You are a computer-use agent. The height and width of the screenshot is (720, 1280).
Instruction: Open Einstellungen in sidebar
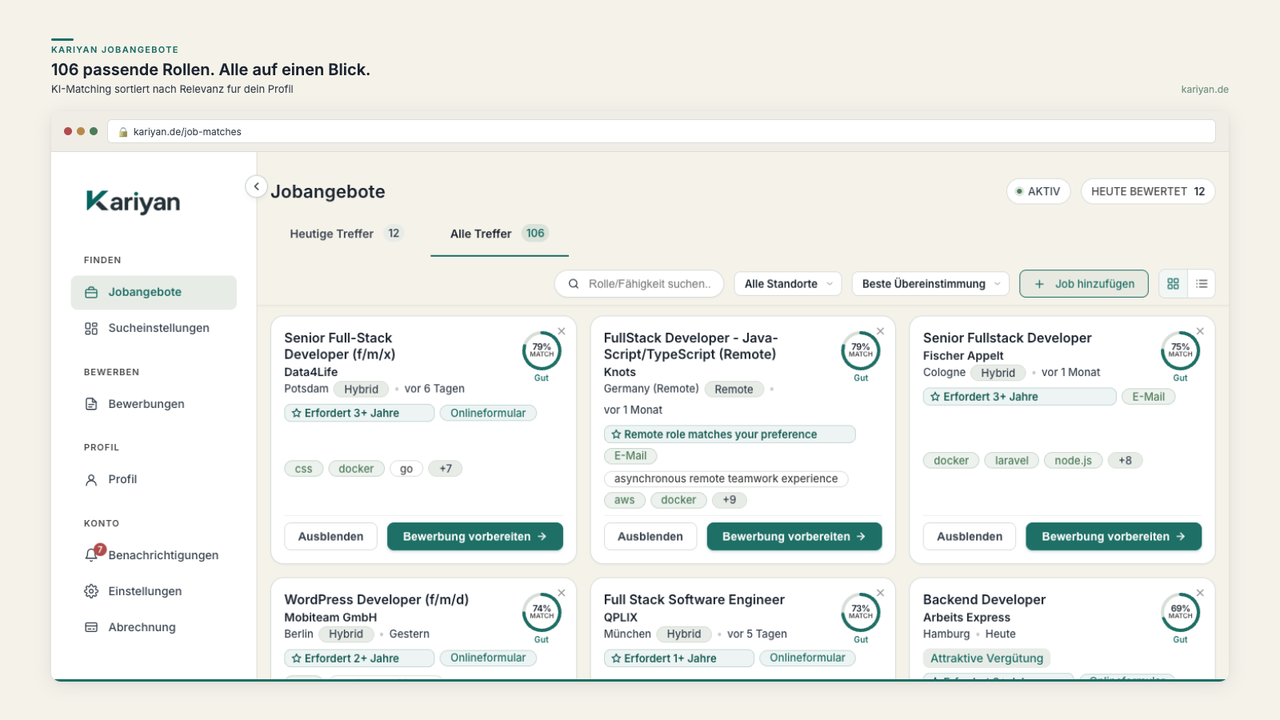coord(154,592)
